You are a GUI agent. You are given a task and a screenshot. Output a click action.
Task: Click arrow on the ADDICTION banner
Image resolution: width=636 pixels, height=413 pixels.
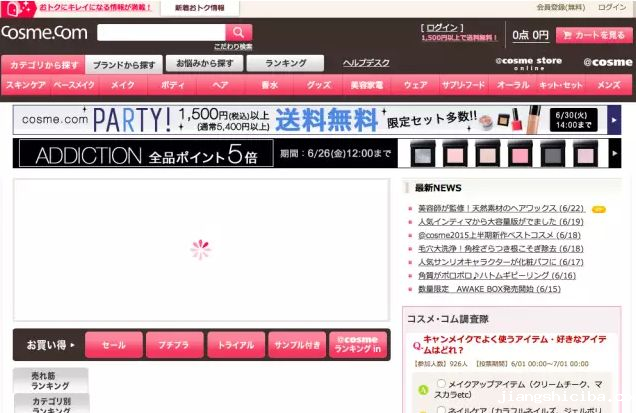coord(615,153)
